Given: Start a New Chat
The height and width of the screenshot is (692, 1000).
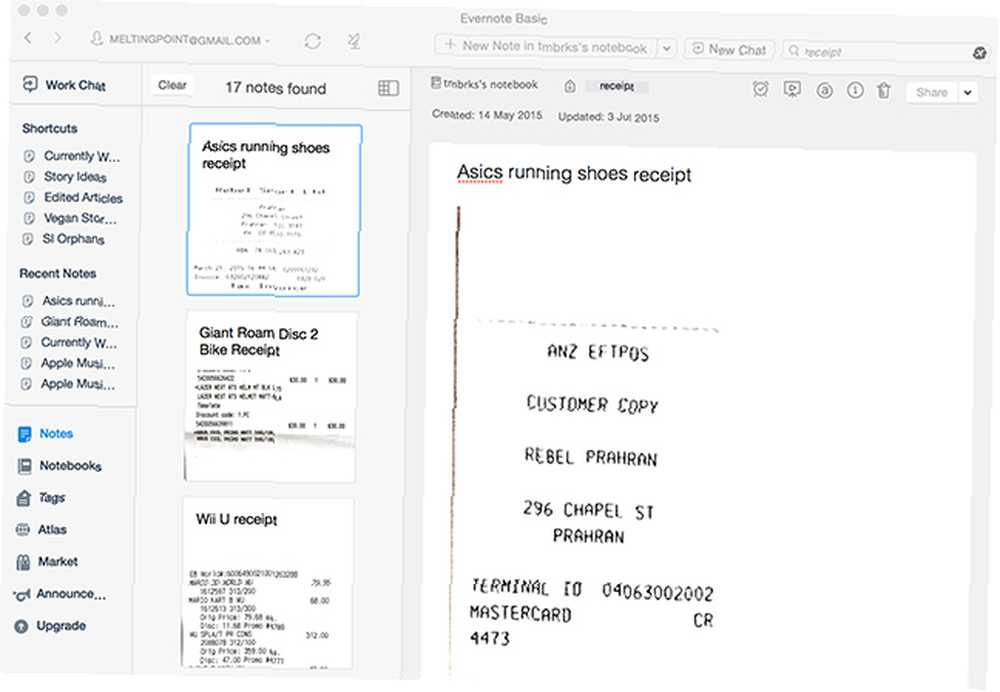Looking at the screenshot, I should pyautogui.click(x=729, y=49).
